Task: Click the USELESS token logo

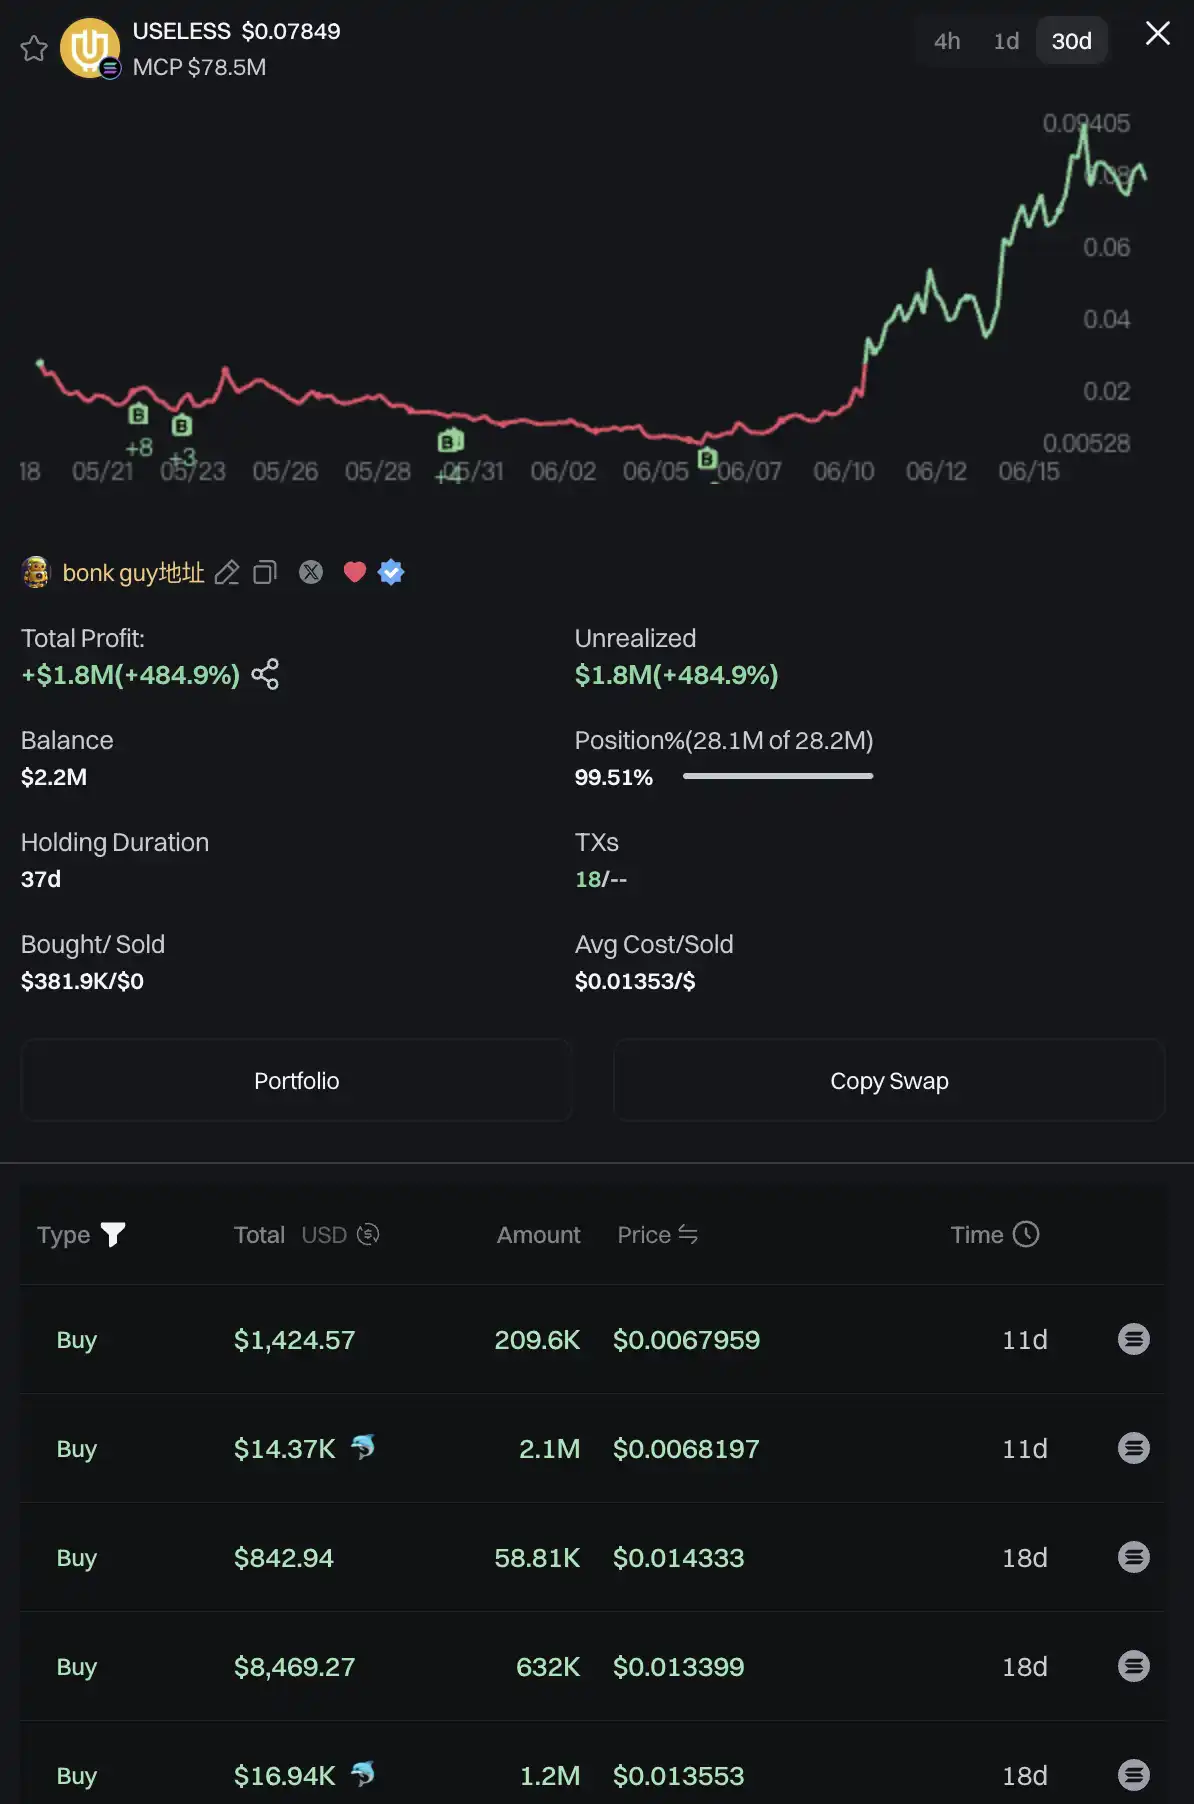Action: tap(90, 48)
